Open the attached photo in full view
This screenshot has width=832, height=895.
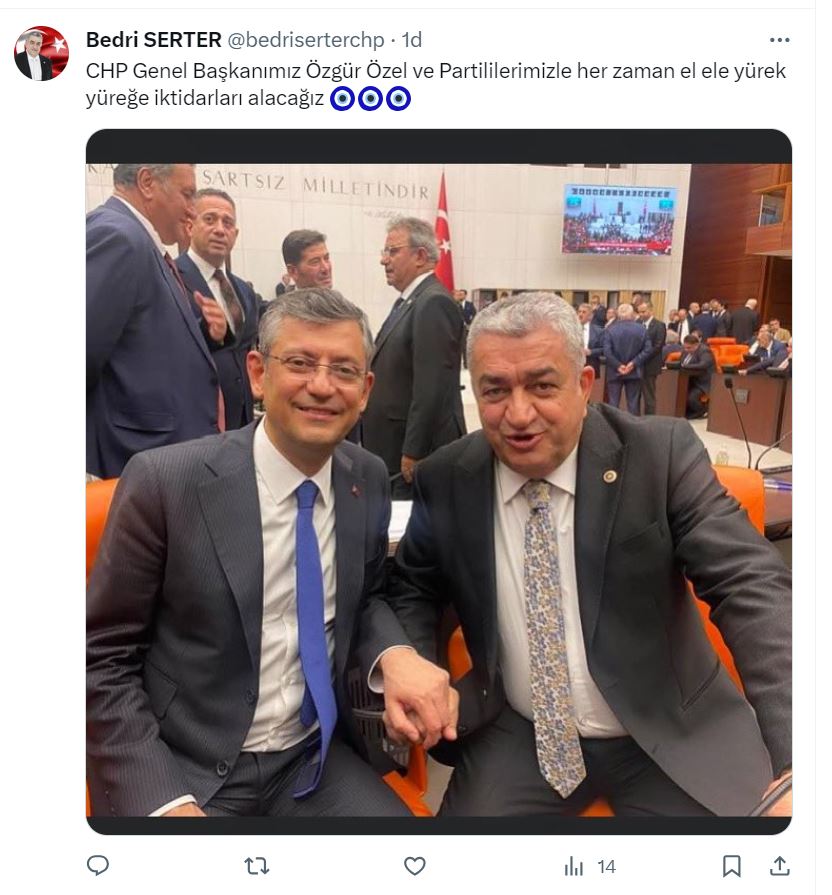point(439,481)
